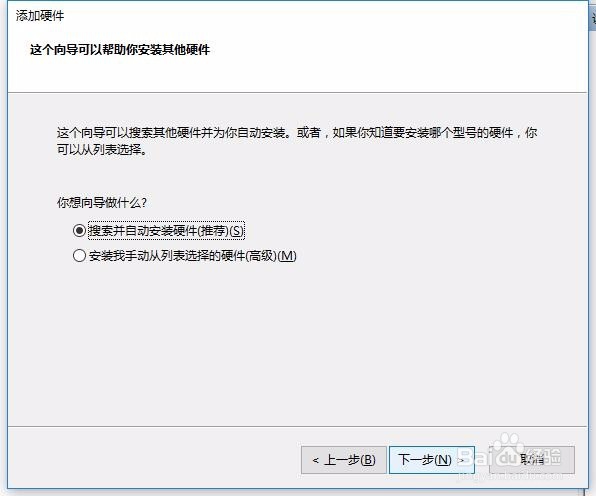Click the underlined (S) accelerator of first option

(236, 231)
